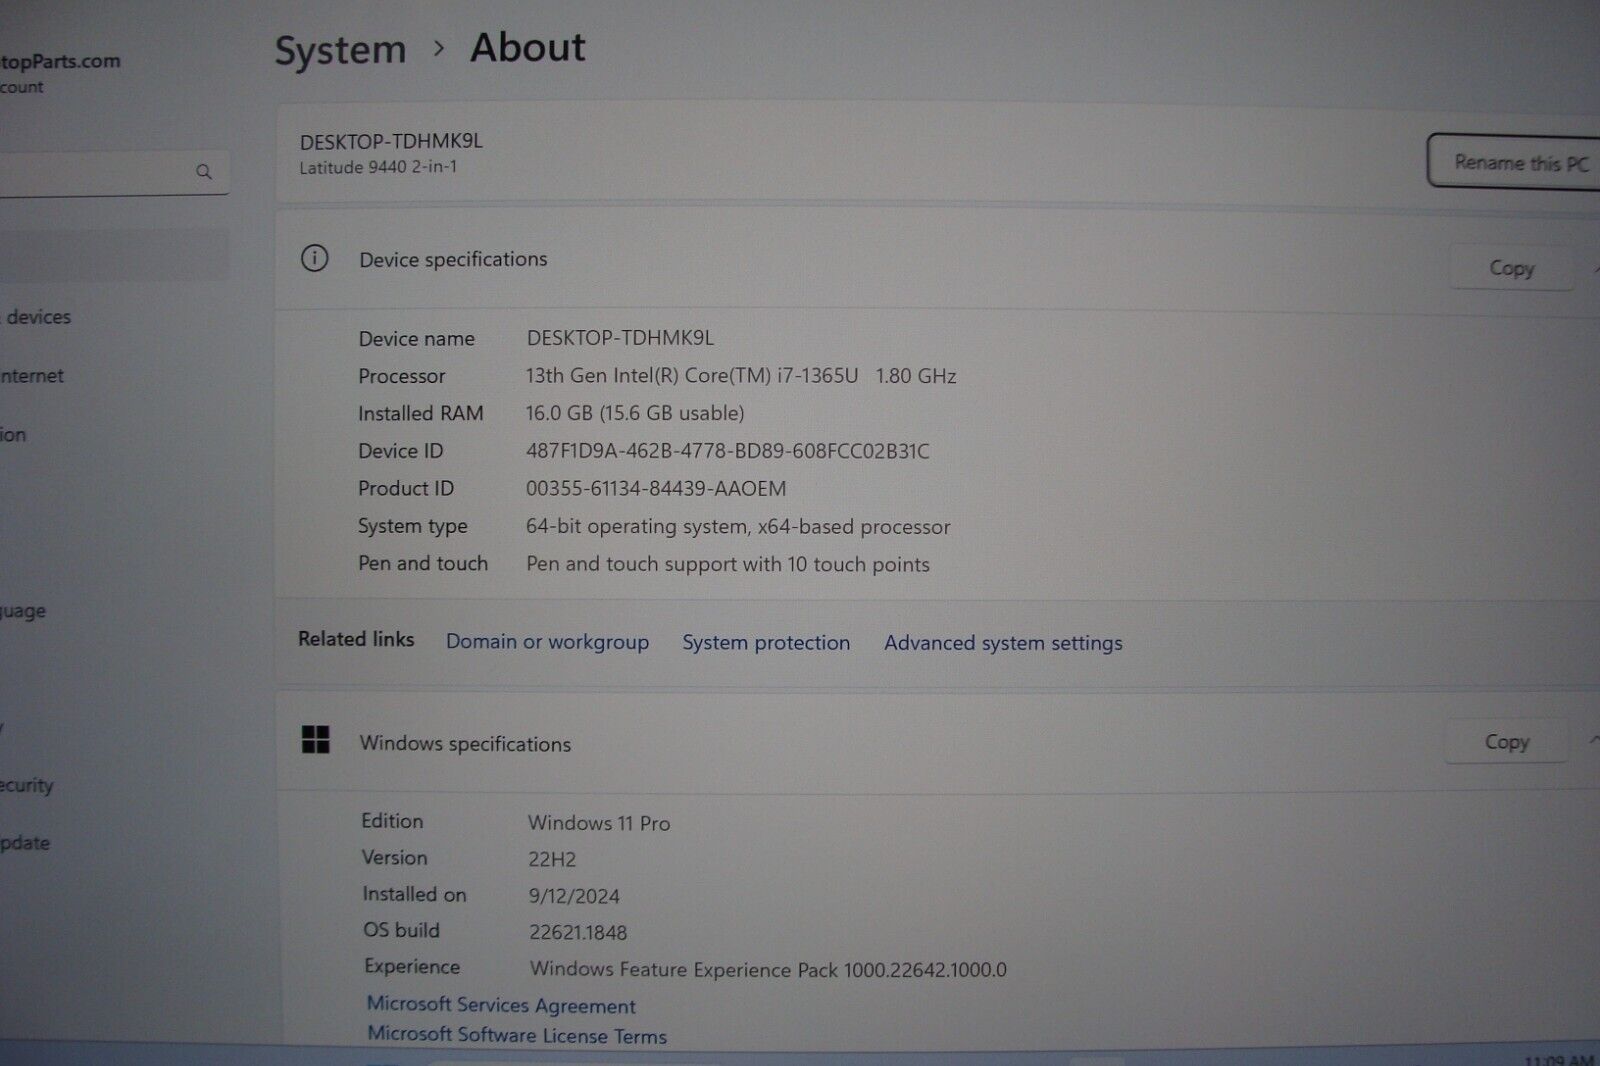Click the Windows logo icon beside Windows specifications
1600x1066 pixels.
[316, 740]
